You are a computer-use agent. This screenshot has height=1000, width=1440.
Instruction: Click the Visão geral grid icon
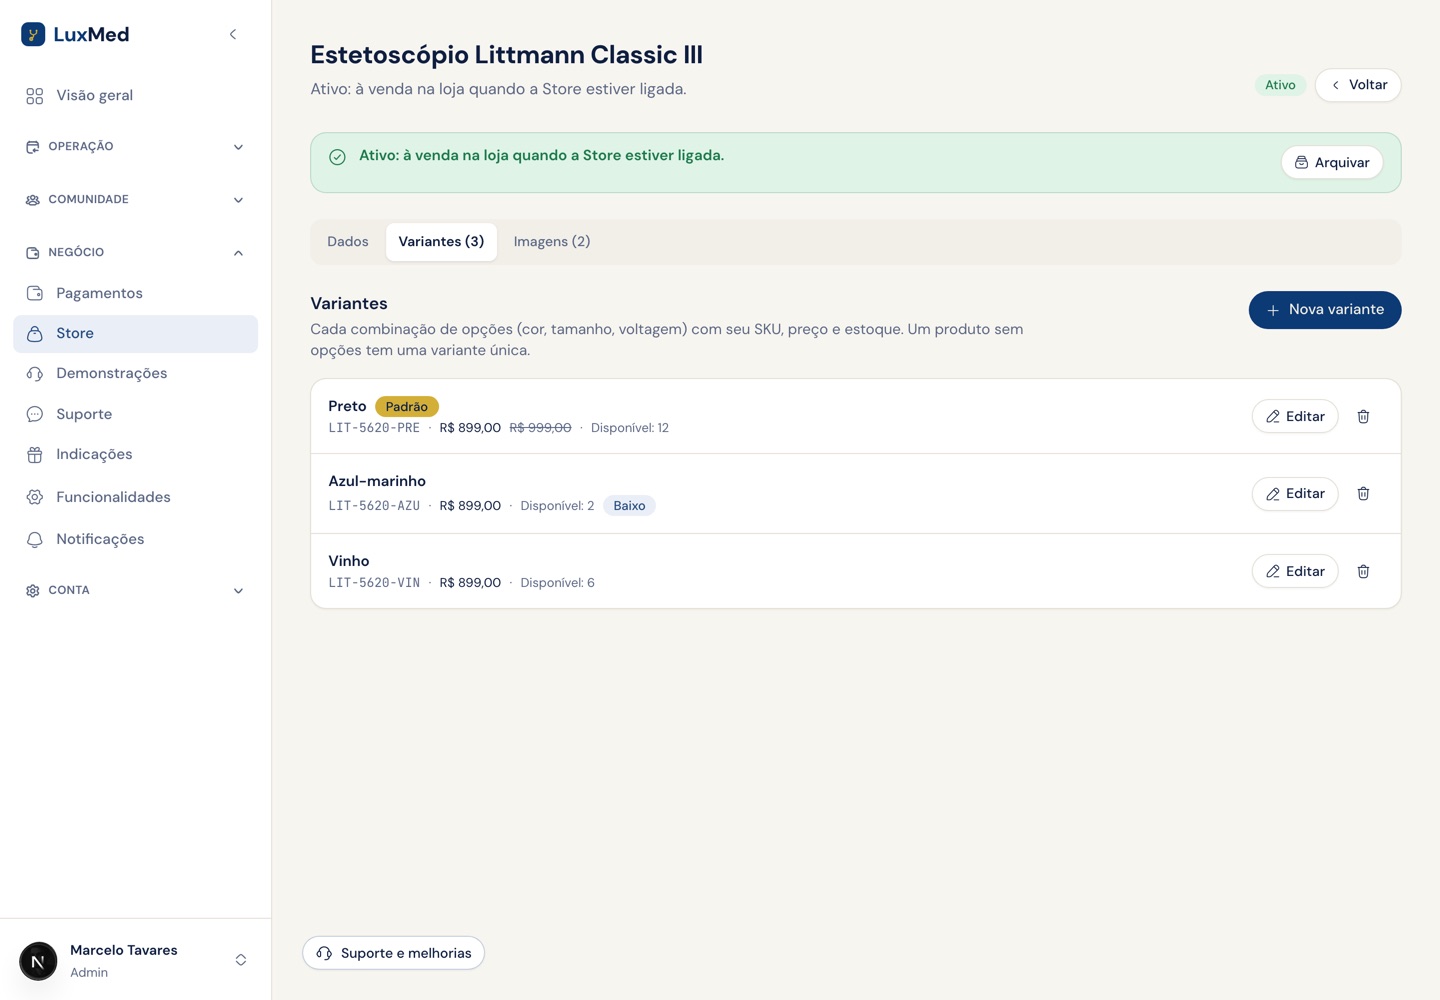35,96
